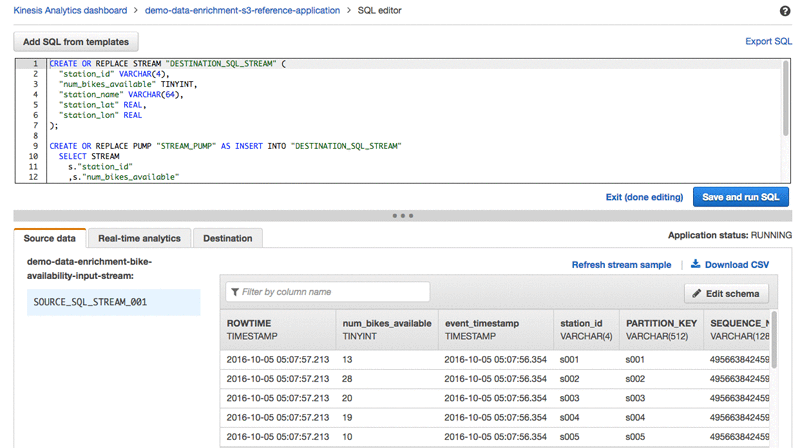The image size is (800, 448).
Task: Click SQL editor line 1 CREATE STREAM
Action: pos(167,64)
